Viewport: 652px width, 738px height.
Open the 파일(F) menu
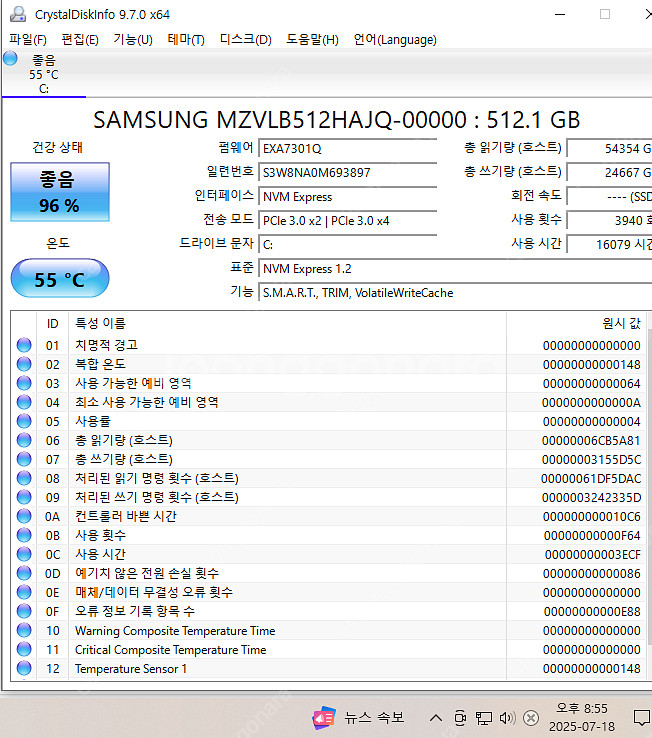click(x=28, y=40)
